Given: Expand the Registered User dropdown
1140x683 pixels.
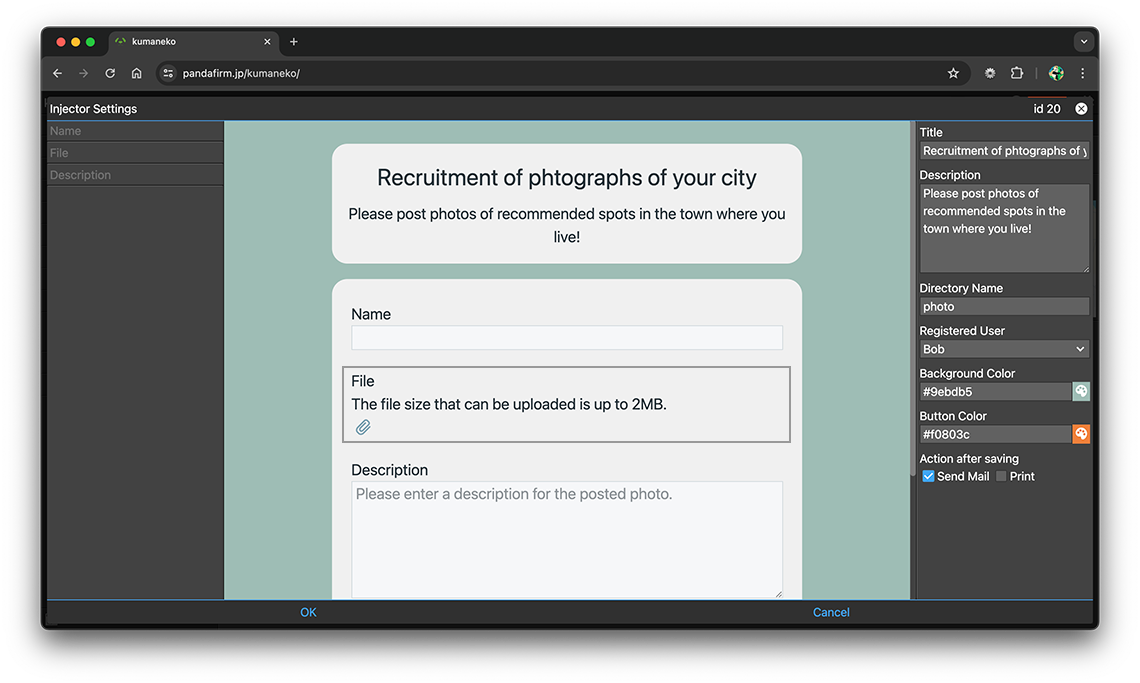Looking at the screenshot, I should click(x=1004, y=349).
